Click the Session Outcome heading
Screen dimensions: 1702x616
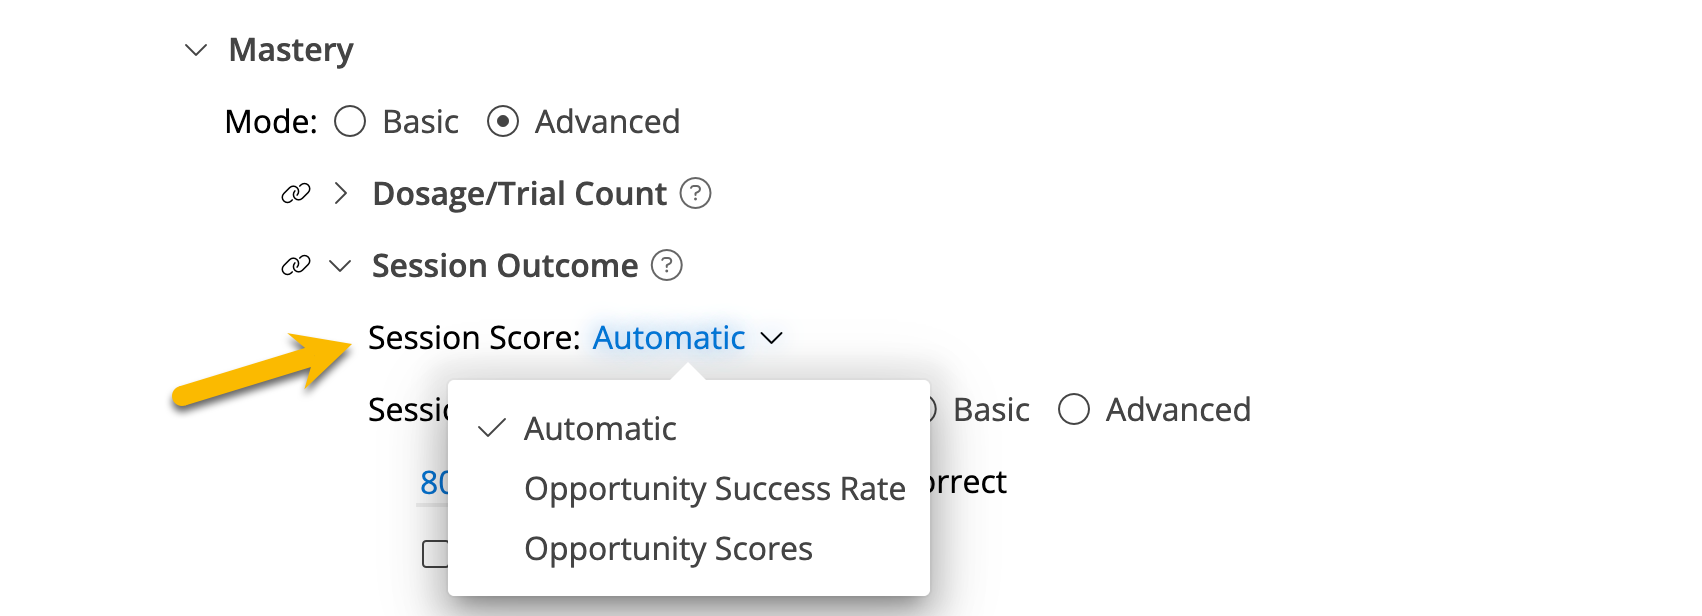[505, 266]
